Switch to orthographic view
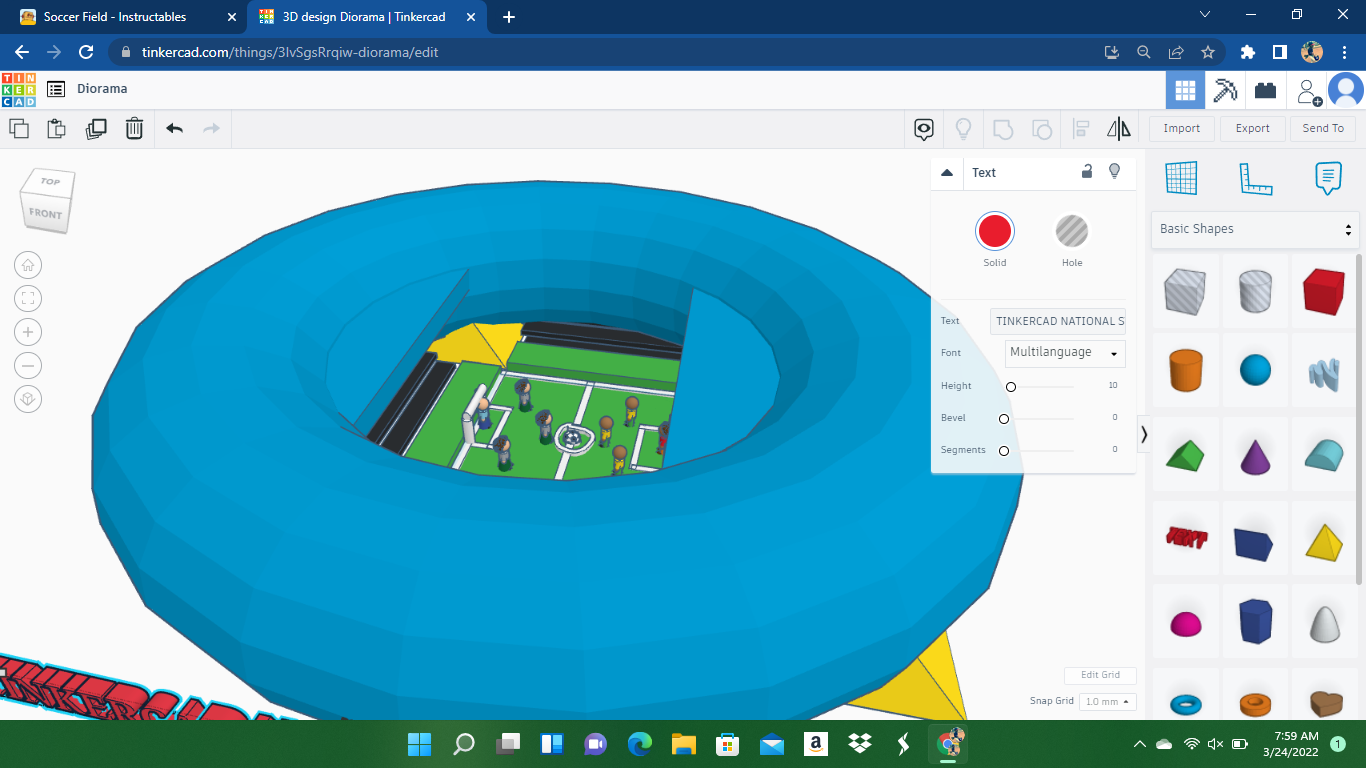Viewport: 1366px width, 768px height. pos(28,399)
